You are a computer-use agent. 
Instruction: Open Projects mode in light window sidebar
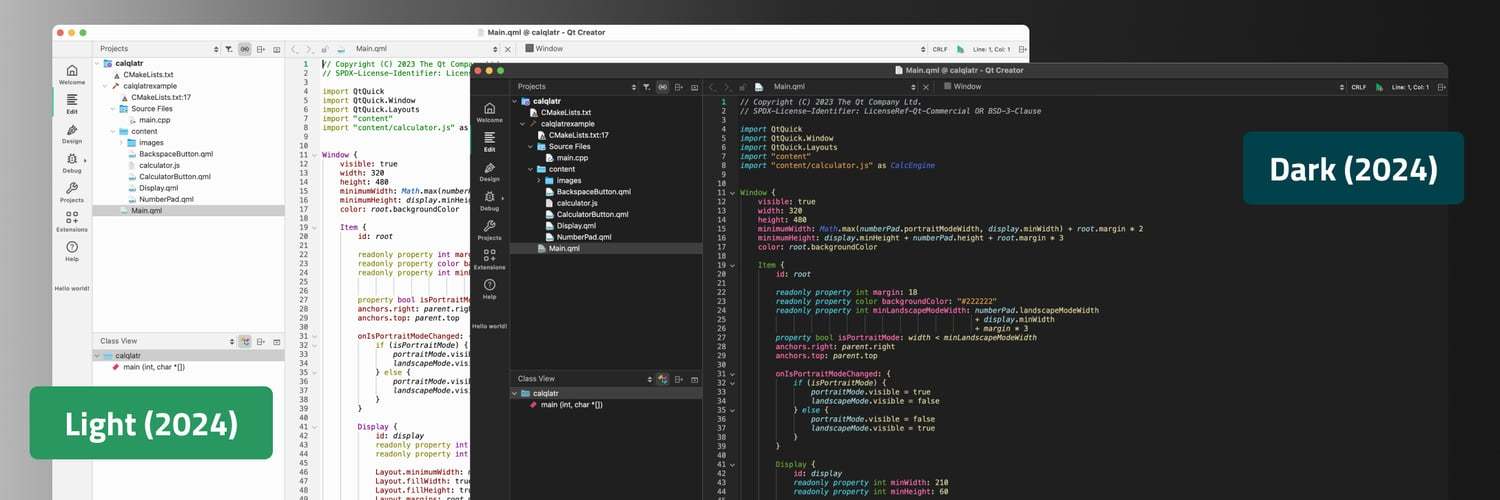pos(72,191)
